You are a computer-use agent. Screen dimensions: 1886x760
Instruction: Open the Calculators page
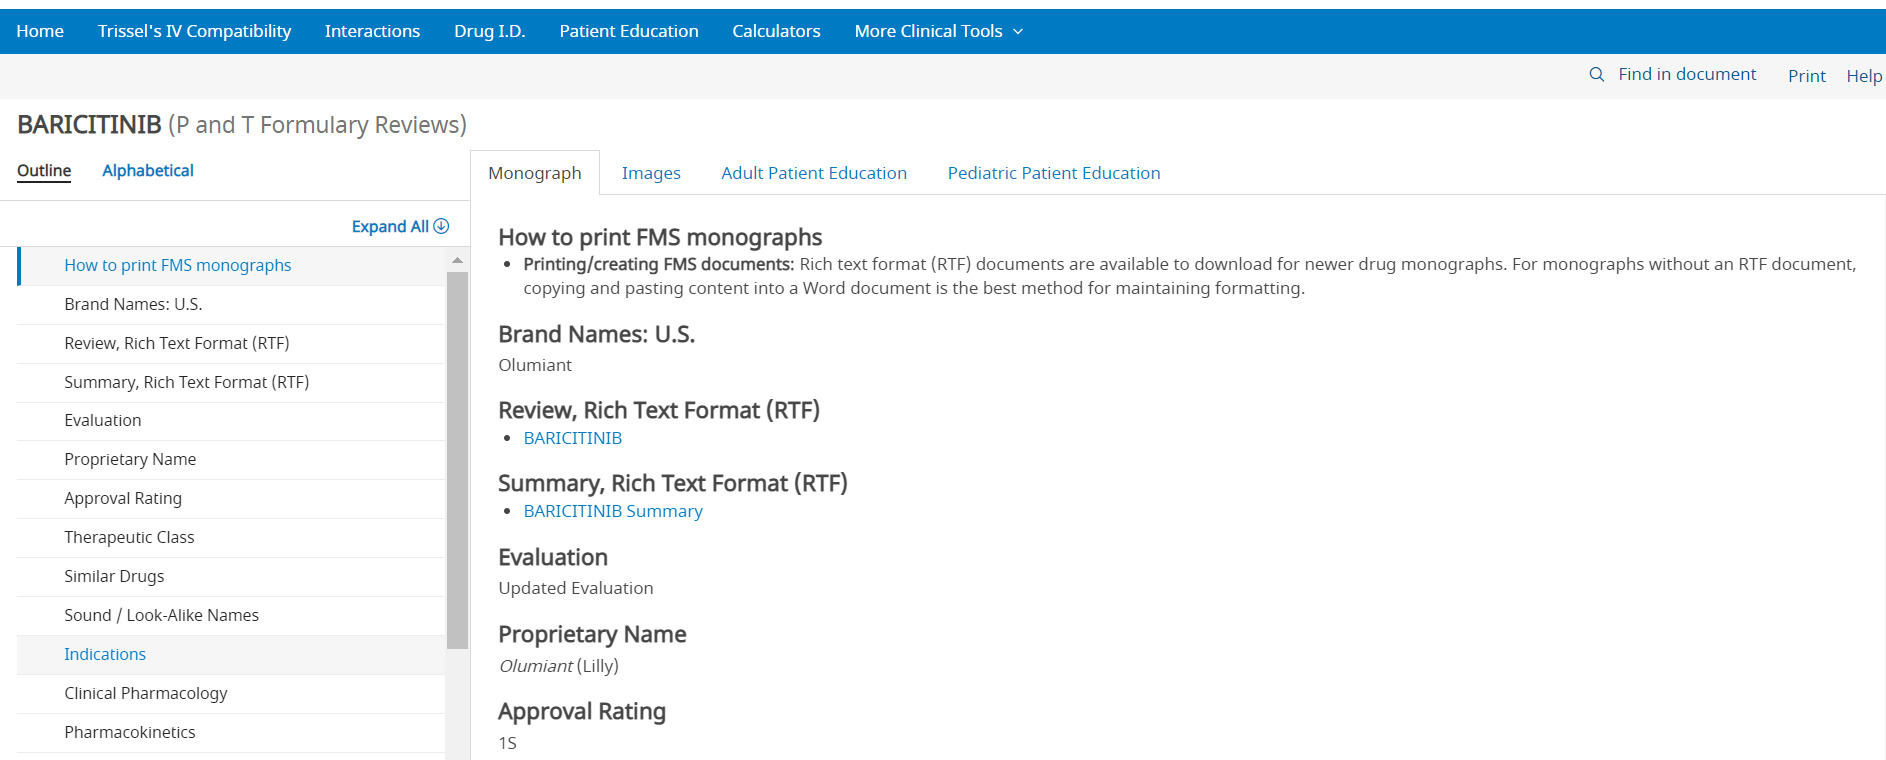pyautogui.click(x=776, y=31)
